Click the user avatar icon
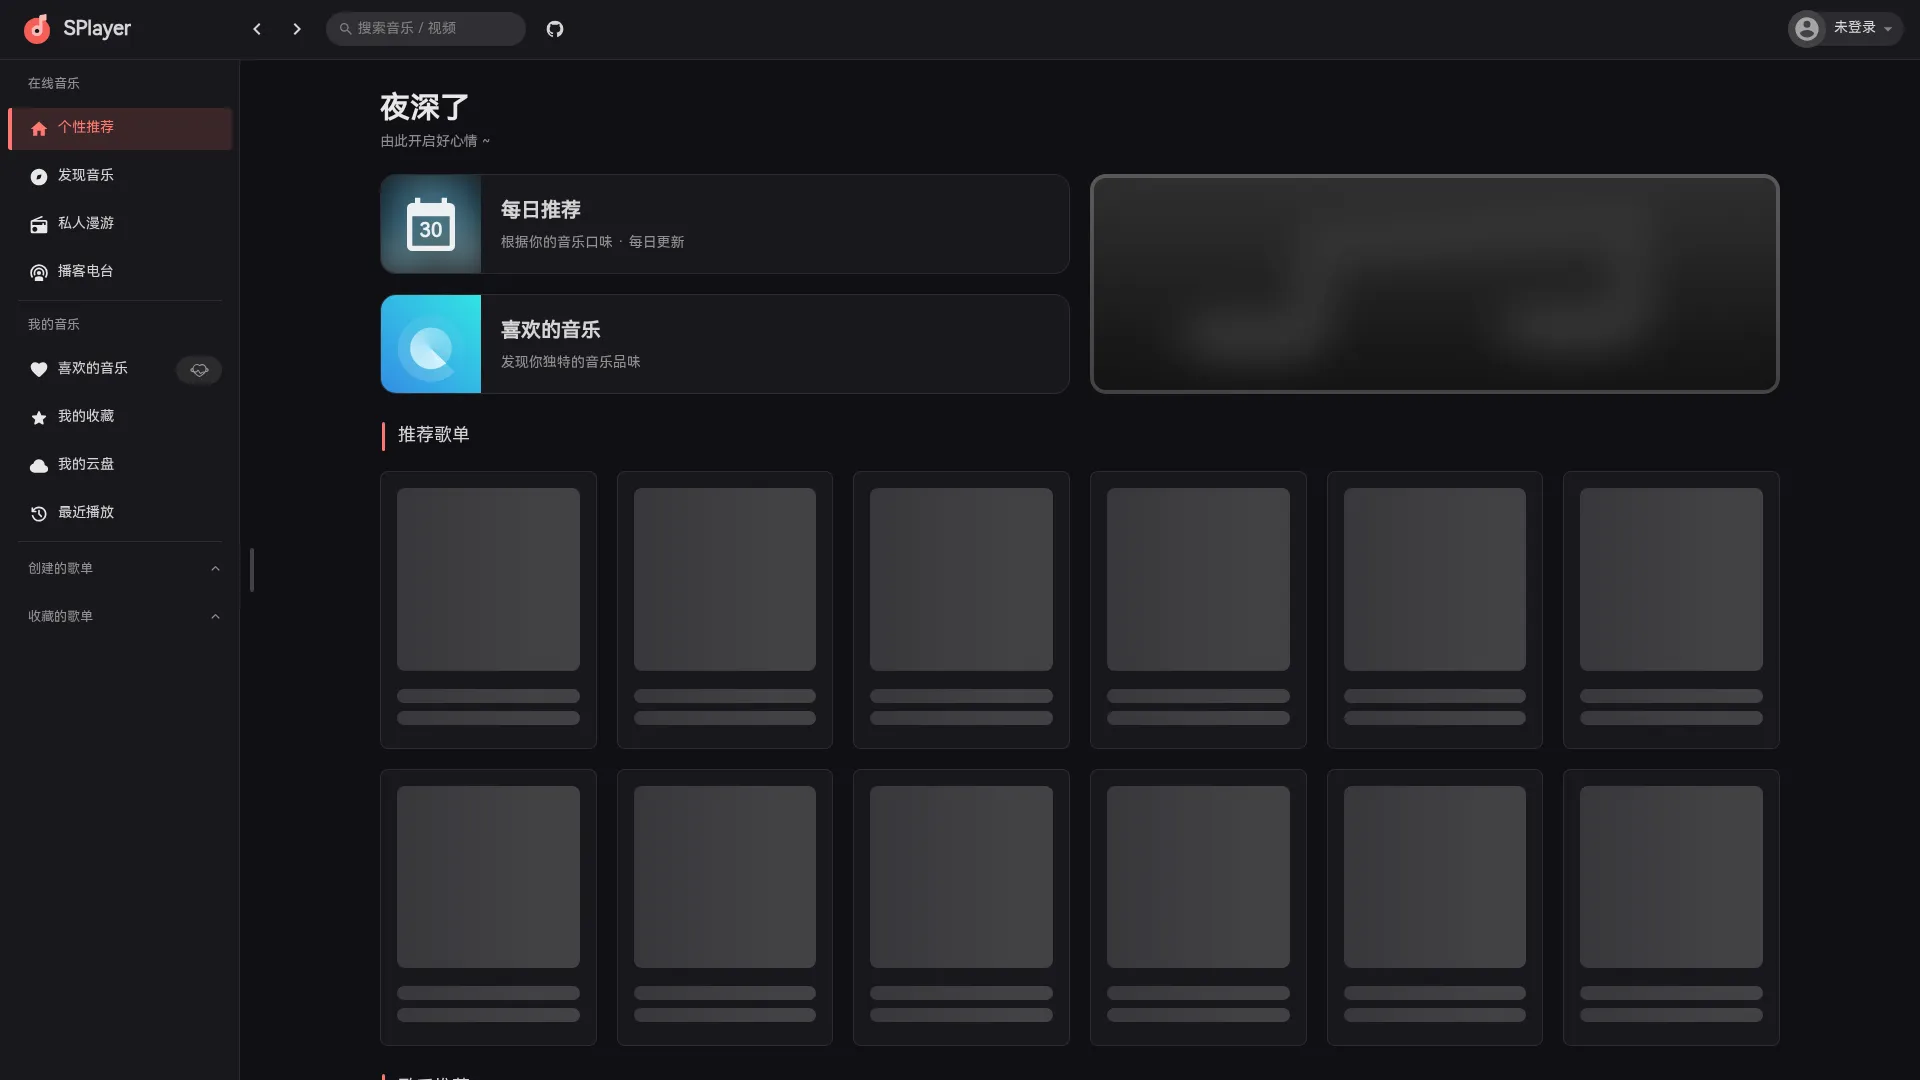 [x=1806, y=29]
